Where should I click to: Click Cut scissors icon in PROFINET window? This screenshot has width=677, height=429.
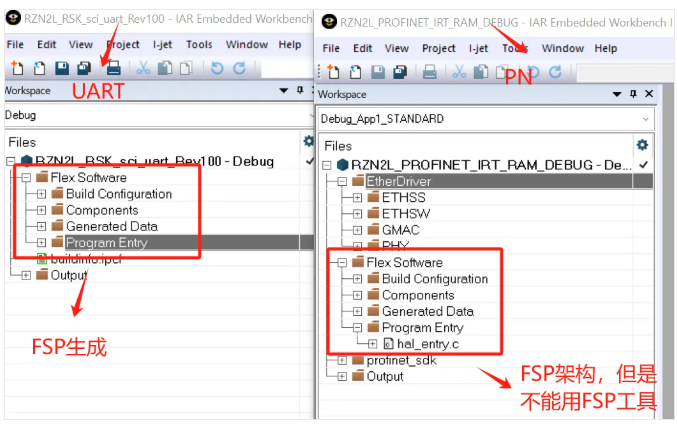point(459,72)
